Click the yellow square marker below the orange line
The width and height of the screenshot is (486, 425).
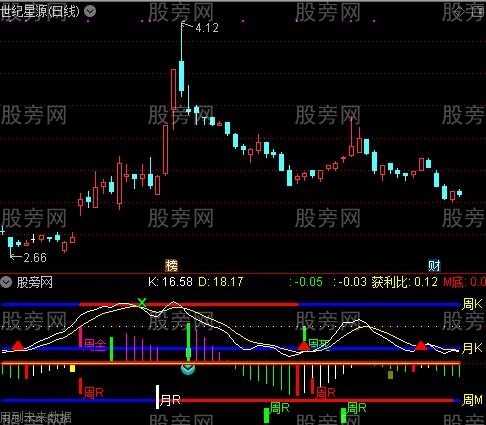point(72,368)
